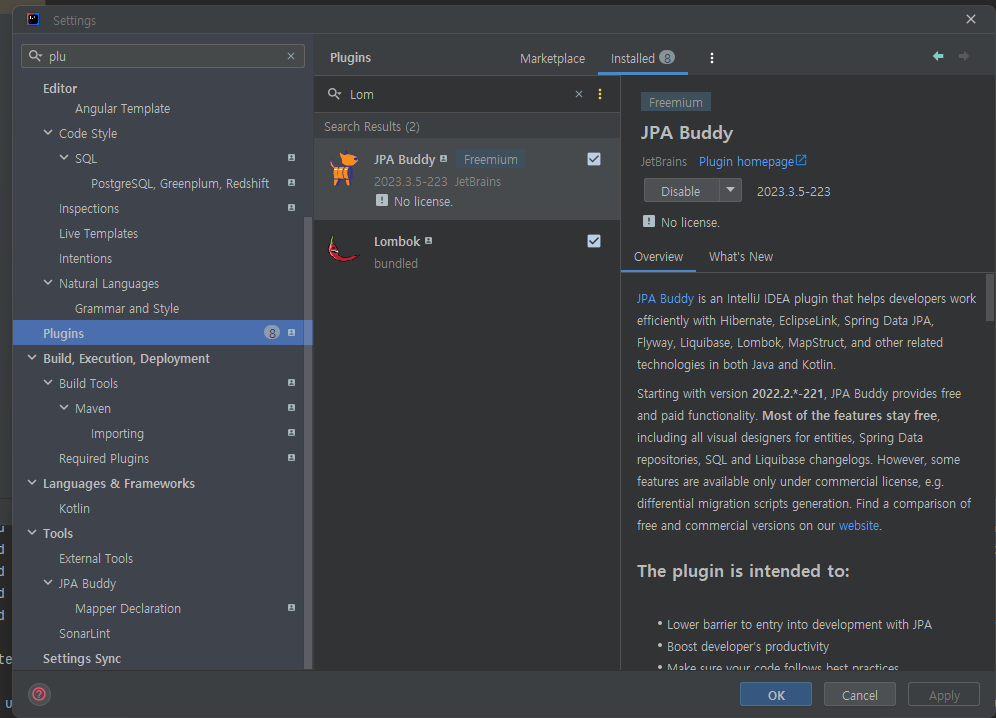Click project-level icon beside Build Tools
The height and width of the screenshot is (718, 996).
click(291, 383)
